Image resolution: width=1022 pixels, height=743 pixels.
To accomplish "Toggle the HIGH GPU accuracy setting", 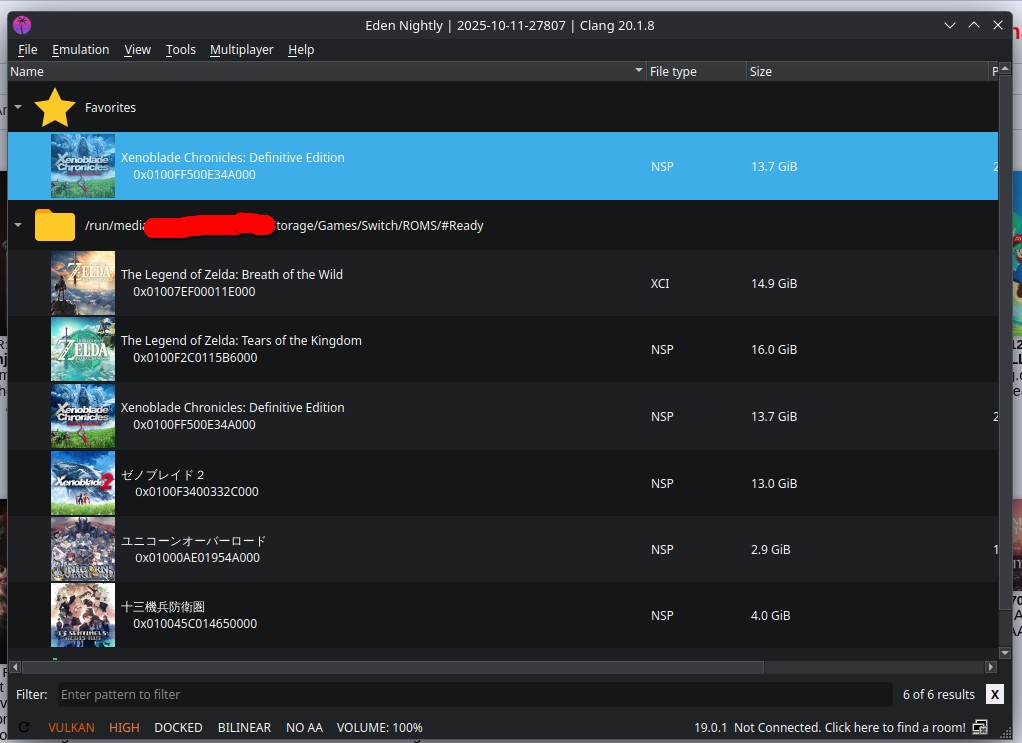I will [x=124, y=727].
